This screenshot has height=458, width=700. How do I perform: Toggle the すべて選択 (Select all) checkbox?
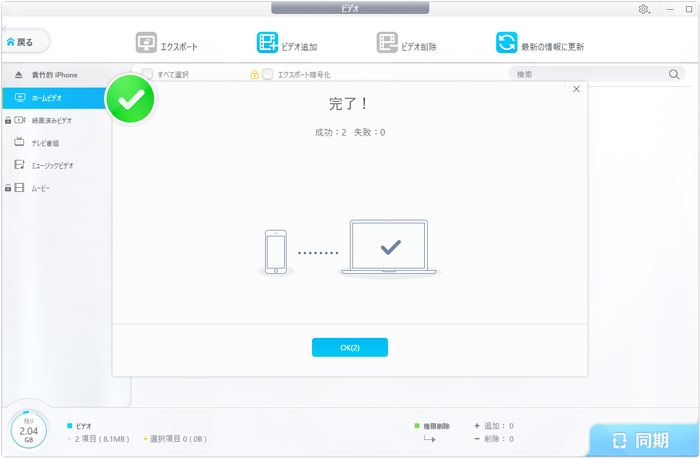148,74
